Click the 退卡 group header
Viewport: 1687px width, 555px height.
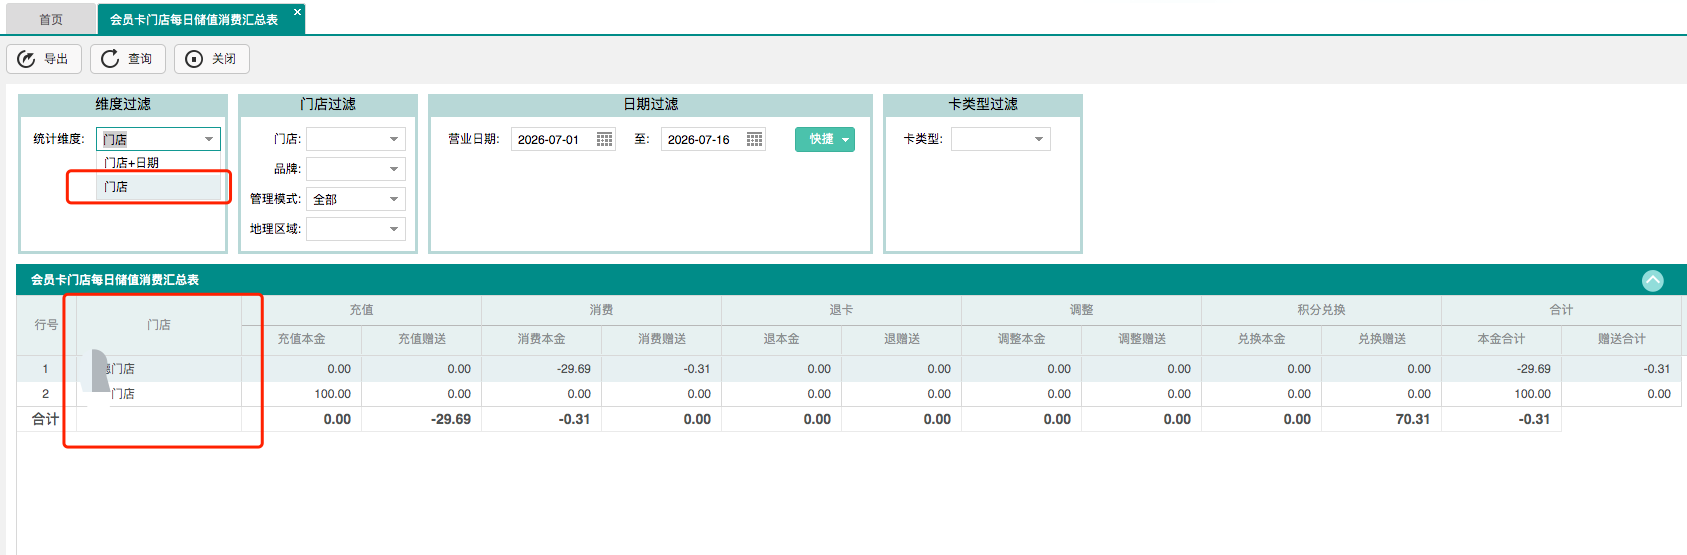point(841,310)
